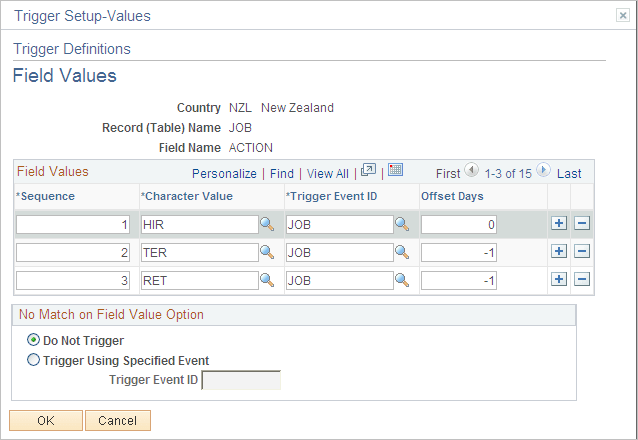The width and height of the screenshot is (638, 440).
Task: Click the 1-3 of 15 row counter
Action: click(508, 174)
